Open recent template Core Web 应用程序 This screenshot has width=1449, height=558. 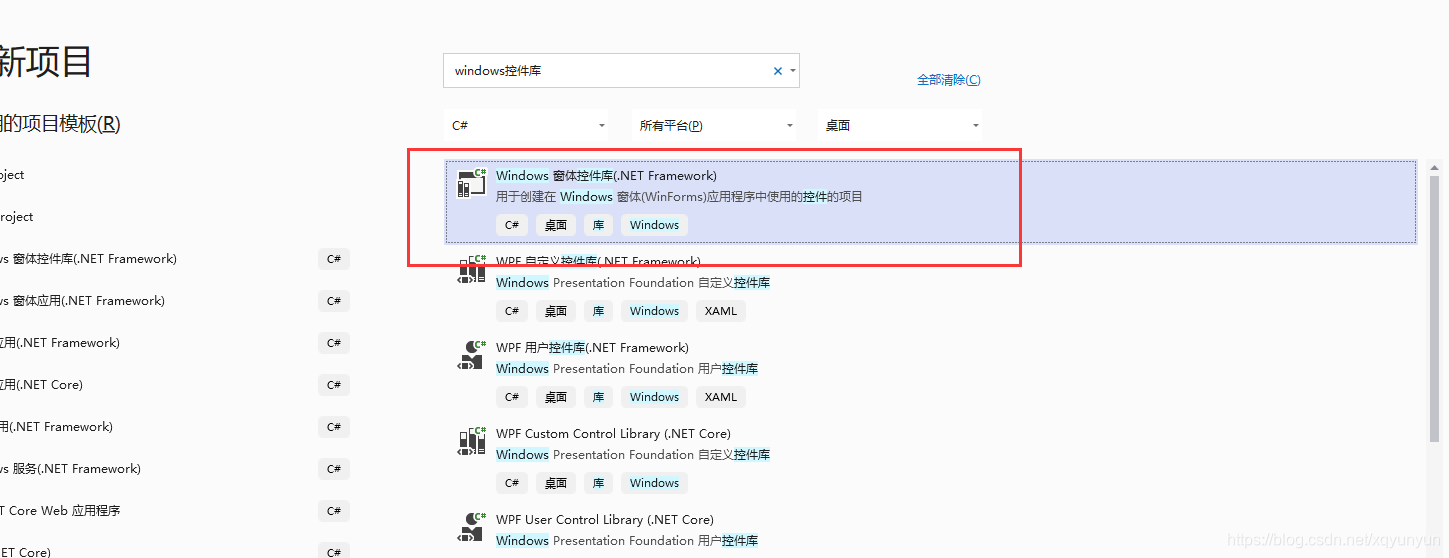click(x=60, y=511)
